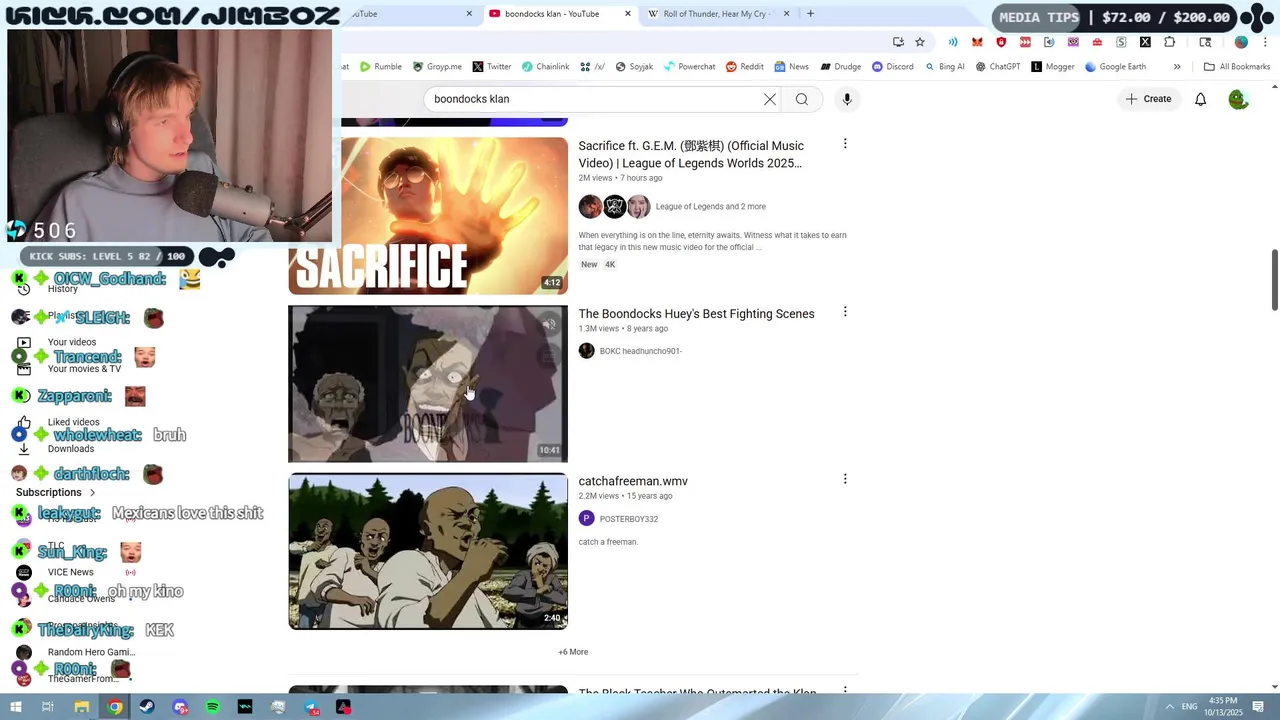The height and width of the screenshot is (720, 1280).
Task: Open the Powerchat bookmark
Action: click(x=690, y=67)
